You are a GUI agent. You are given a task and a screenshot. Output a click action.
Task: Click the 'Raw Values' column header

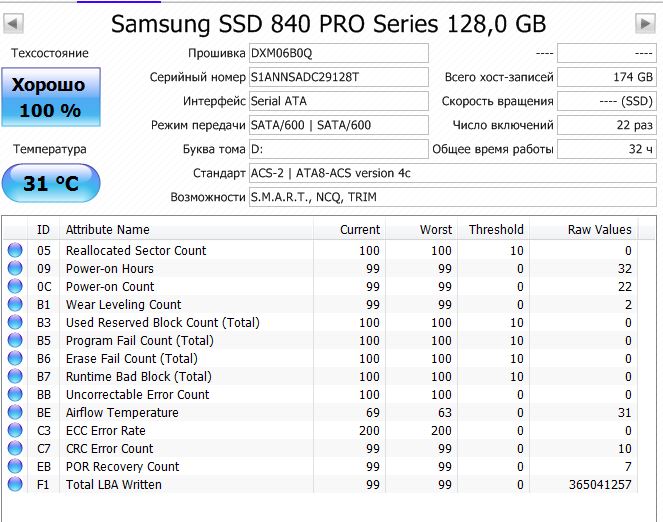click(x=599, y=229)
